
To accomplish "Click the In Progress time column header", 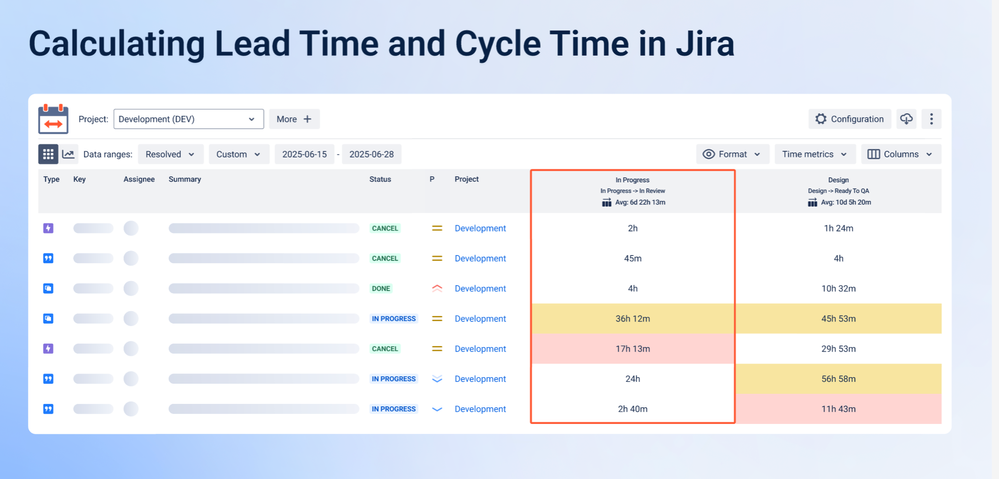I will tap(633, 191).
